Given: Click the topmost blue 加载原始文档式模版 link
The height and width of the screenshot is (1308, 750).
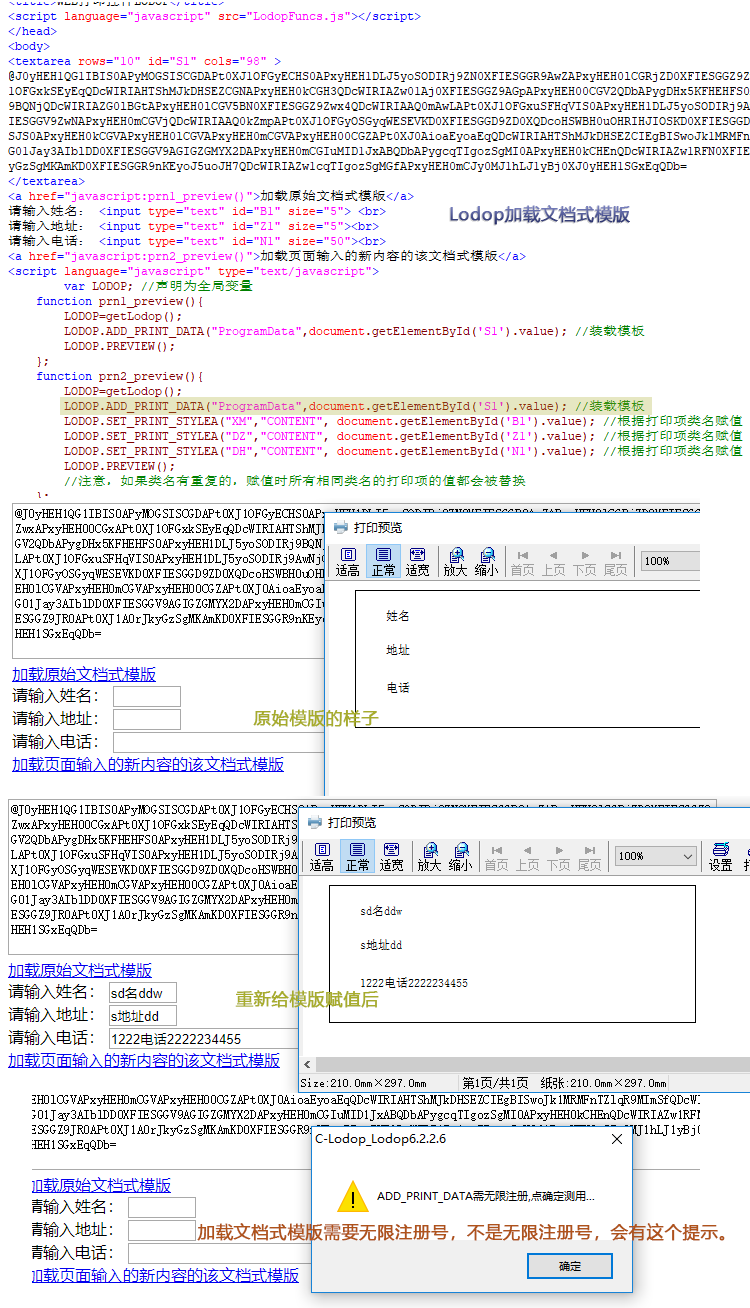Looking at the screenshot, I should (x=84, y=674).
